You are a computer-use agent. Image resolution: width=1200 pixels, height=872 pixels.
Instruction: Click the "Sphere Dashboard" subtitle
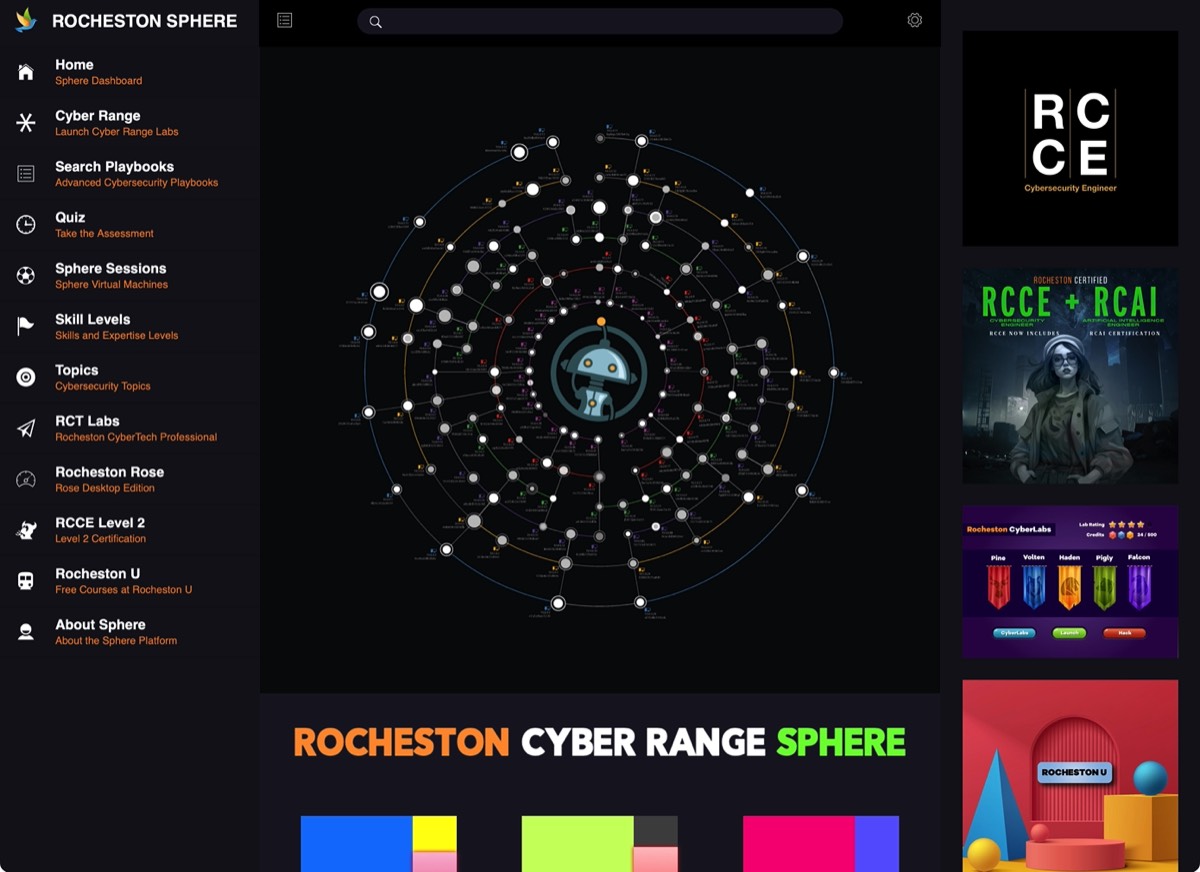98,81
